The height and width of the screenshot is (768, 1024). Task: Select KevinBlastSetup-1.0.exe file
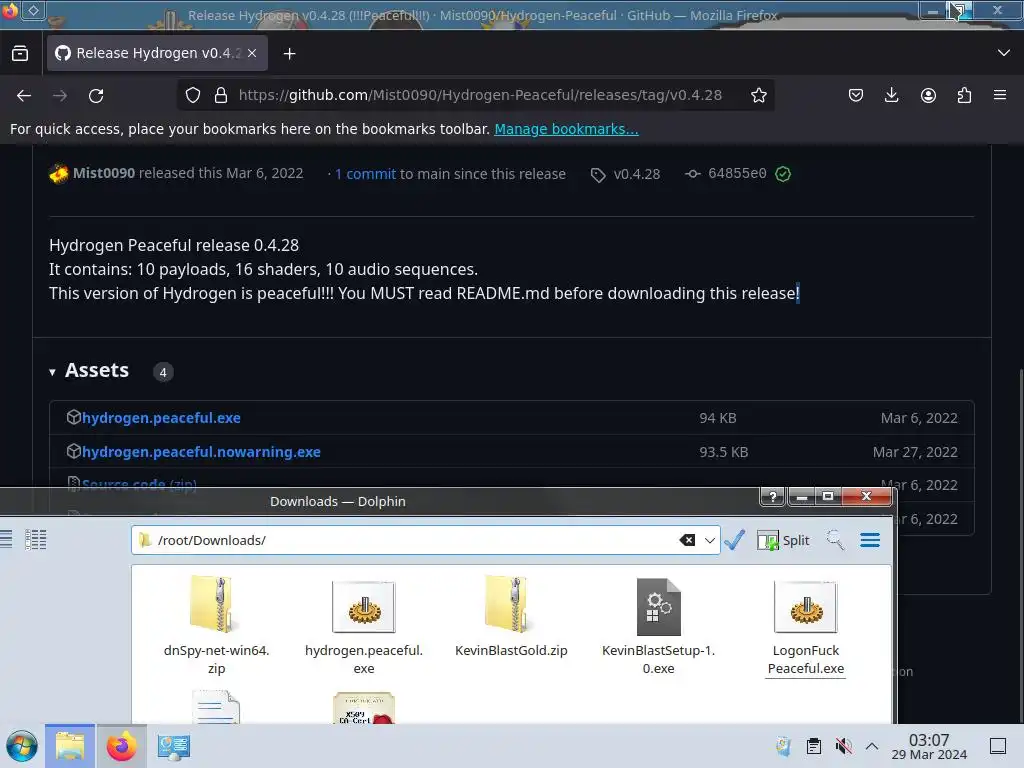658,626
